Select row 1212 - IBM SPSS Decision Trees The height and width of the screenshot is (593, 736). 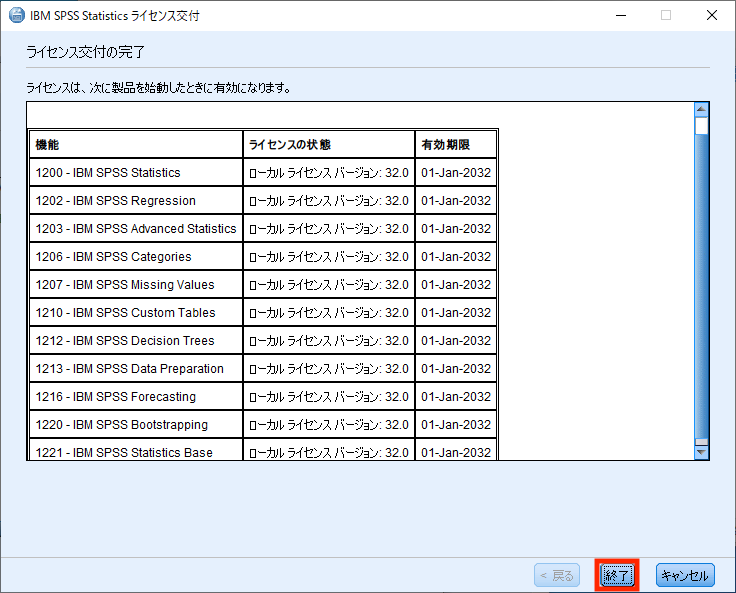[263, 340]
